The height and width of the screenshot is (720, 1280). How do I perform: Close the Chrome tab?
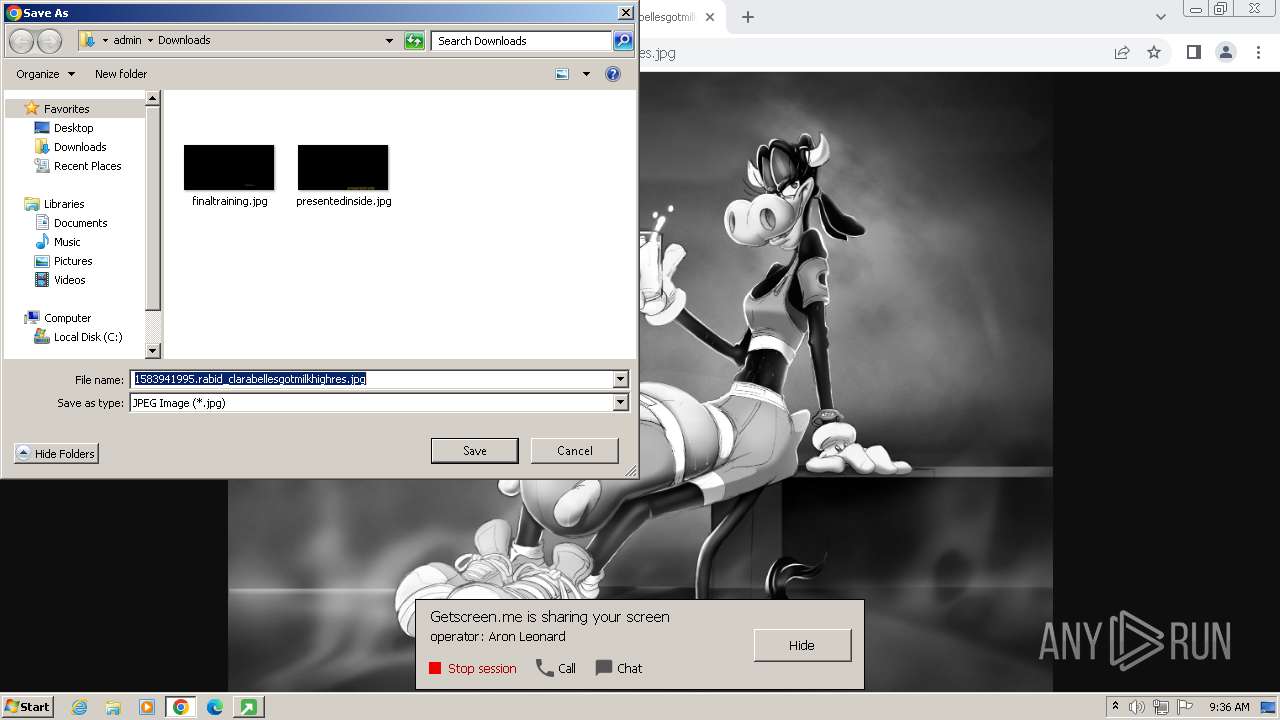tap(710, 17)
